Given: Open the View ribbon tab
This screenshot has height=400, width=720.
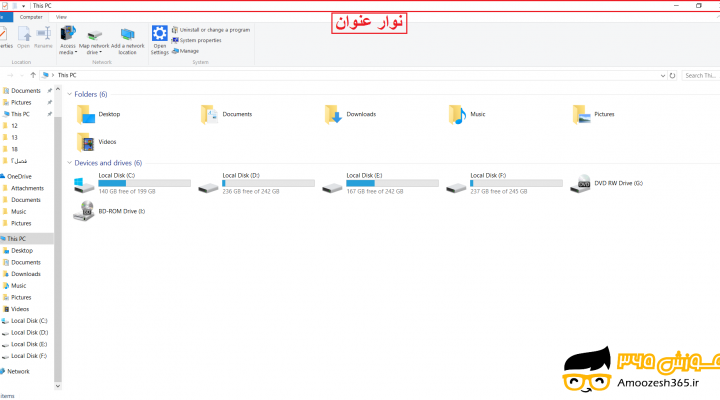Looking at the screenshot, I should tap(61, 17).
